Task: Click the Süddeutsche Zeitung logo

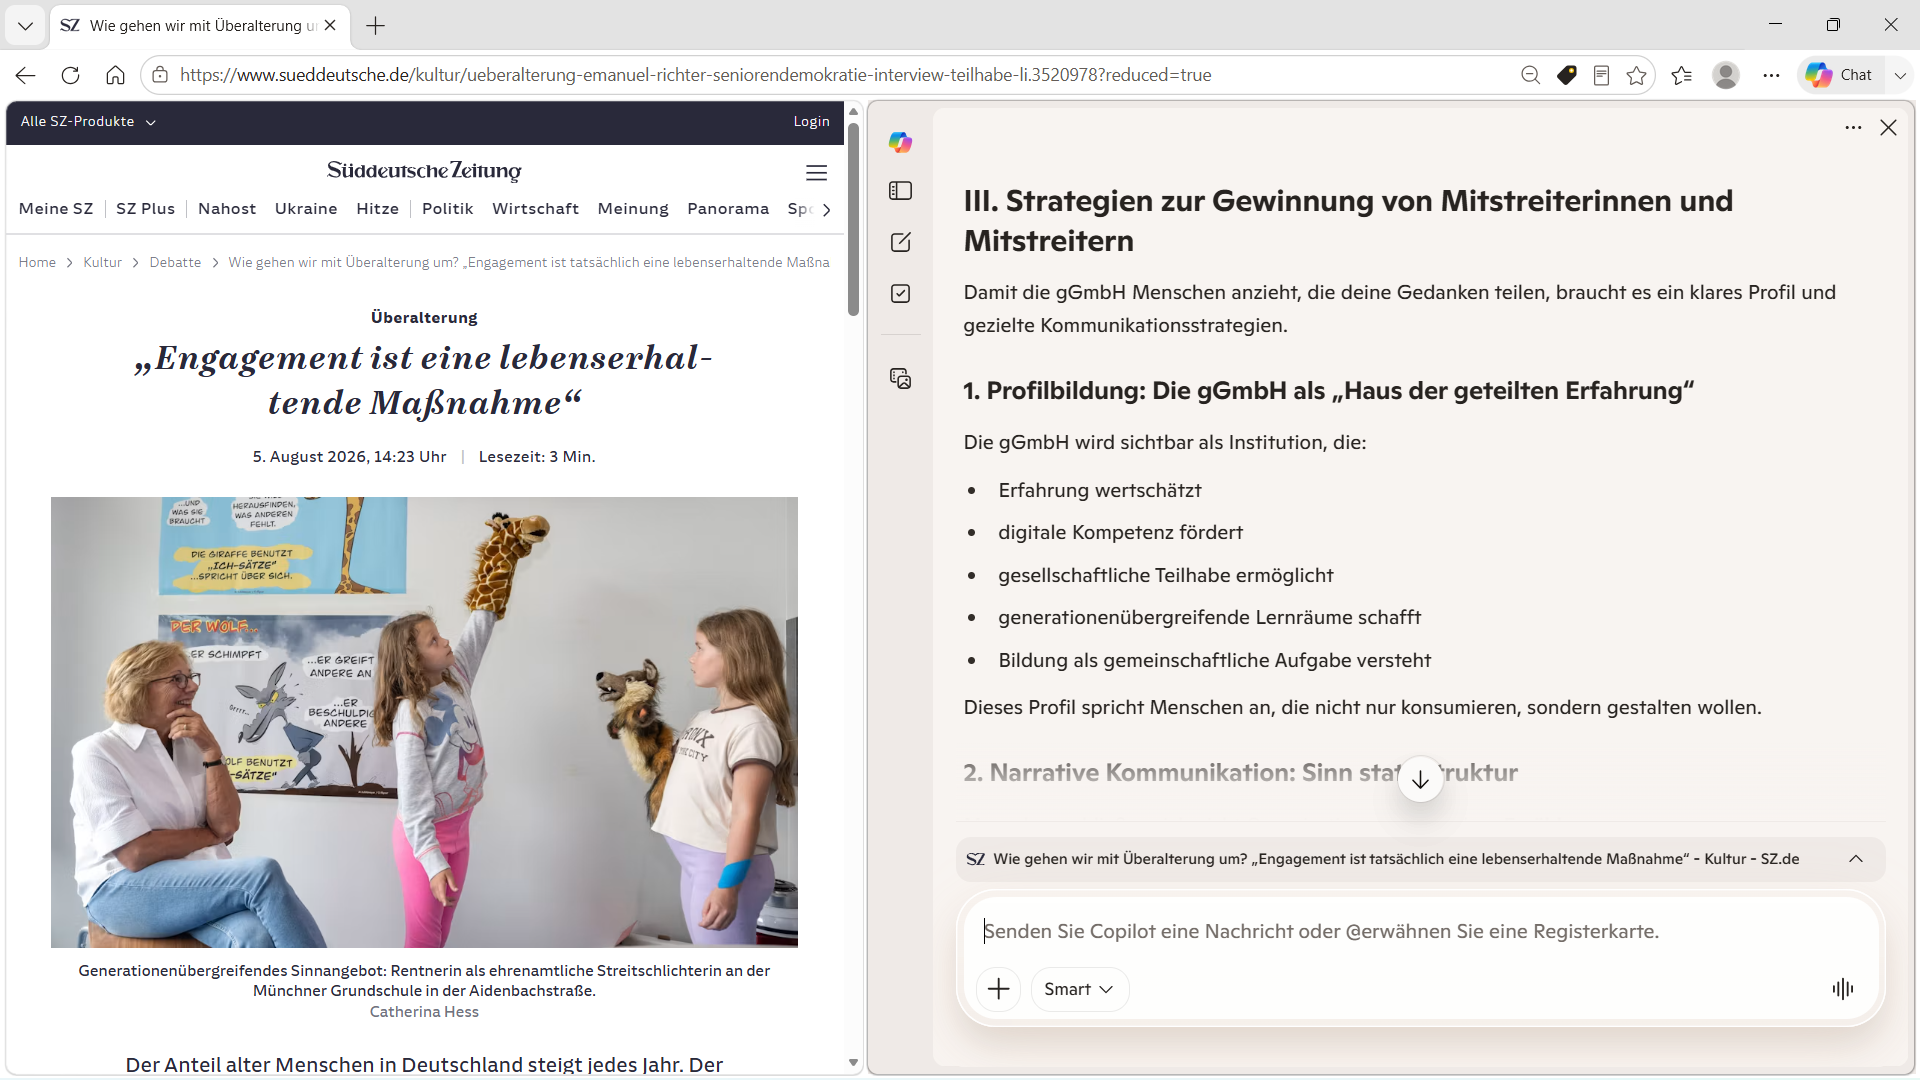Action: tap(424, 171)
